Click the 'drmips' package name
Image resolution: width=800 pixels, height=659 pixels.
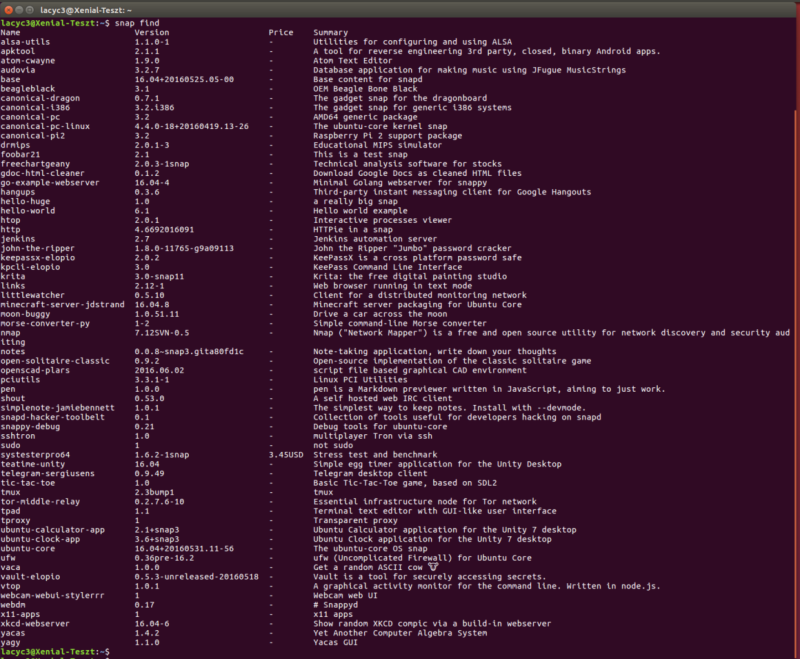coord(15,145)
